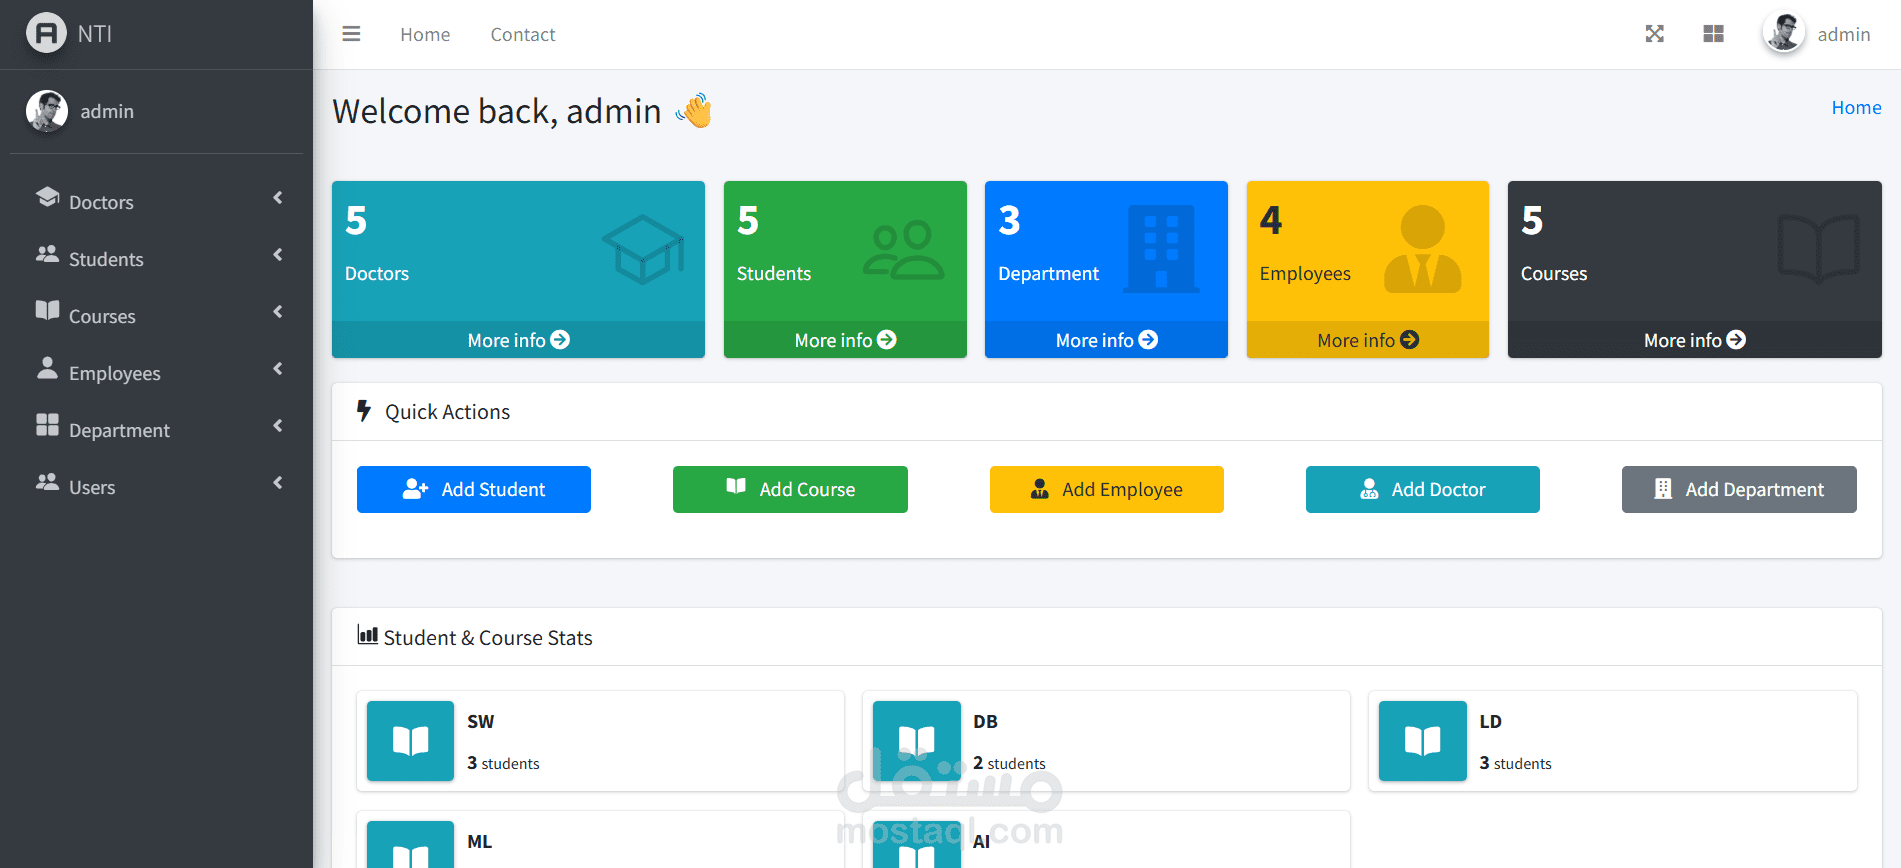Open More info on Courses card
The width and height of the screenshot is (1901, 868).
tap(1694, 340)
